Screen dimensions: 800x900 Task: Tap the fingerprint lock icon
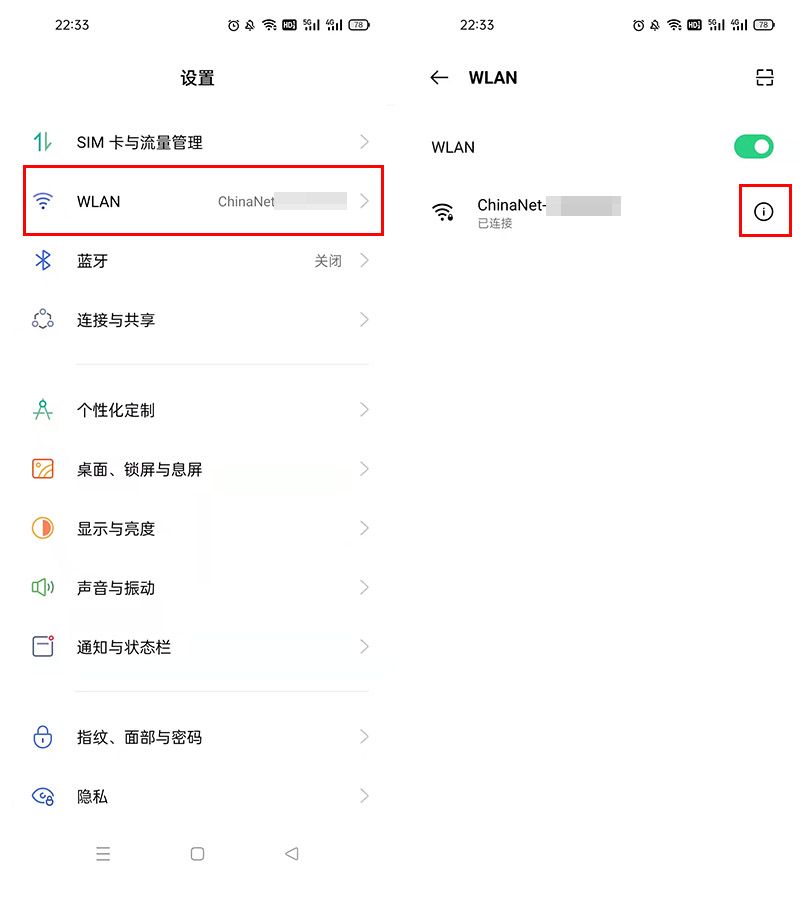tap(43, 736)
